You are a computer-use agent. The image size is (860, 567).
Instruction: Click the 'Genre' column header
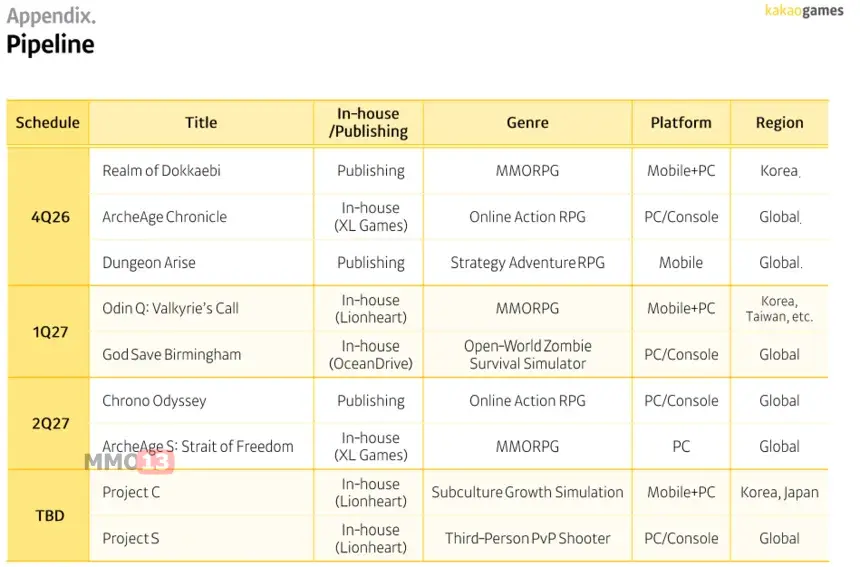click(527, 122)
